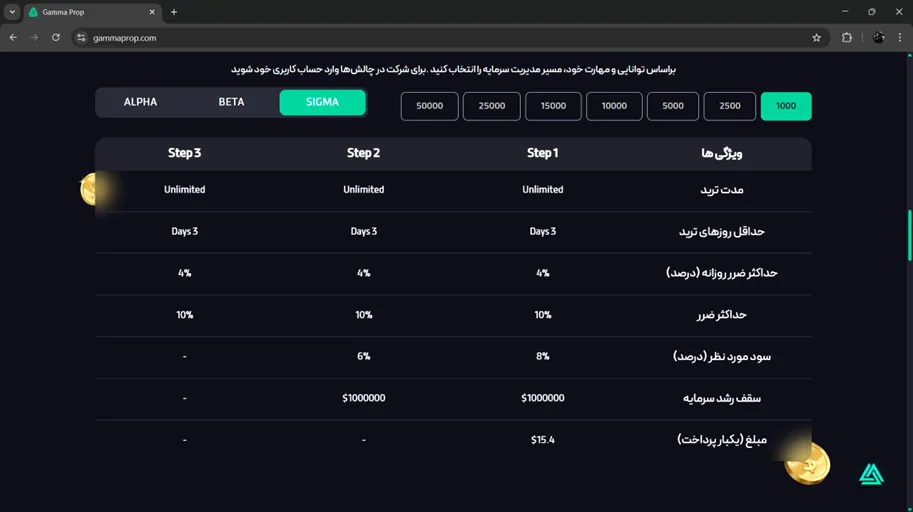The height and width of the screenshot is (512, 913).
Task: Click the page vertical scrollbar thumb
Action: pyautogui.click(x=910, y=235)
